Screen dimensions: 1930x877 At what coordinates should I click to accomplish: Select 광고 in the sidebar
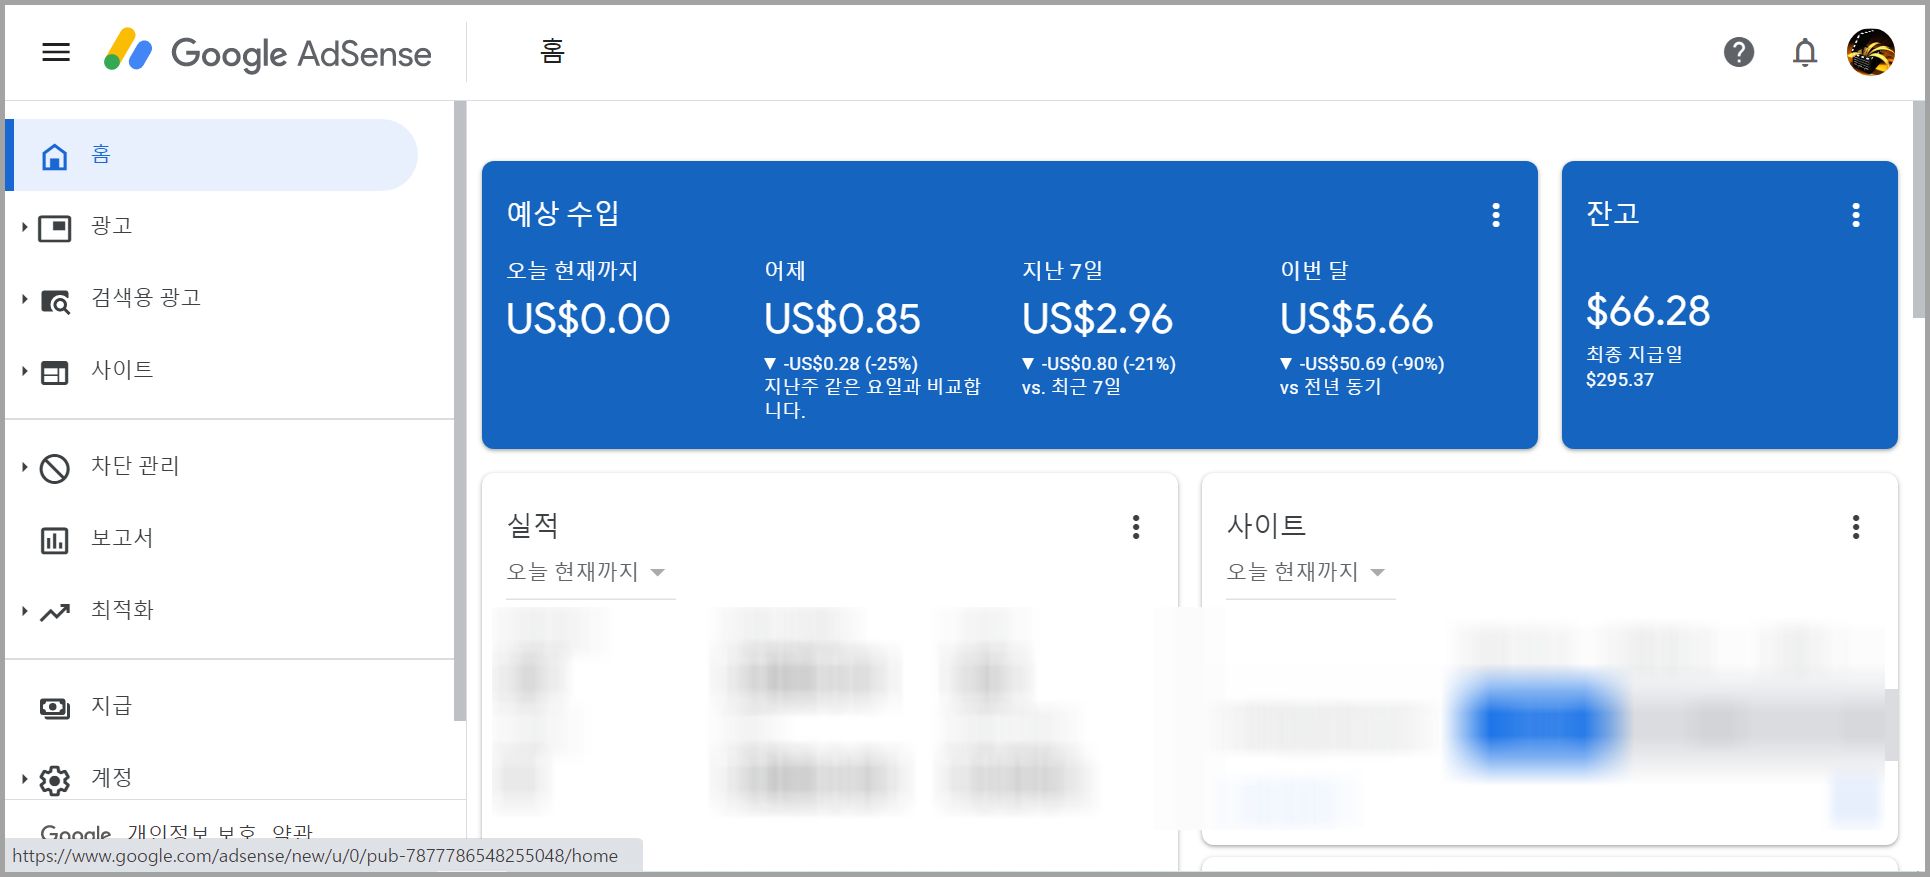(x=111, y=226)
